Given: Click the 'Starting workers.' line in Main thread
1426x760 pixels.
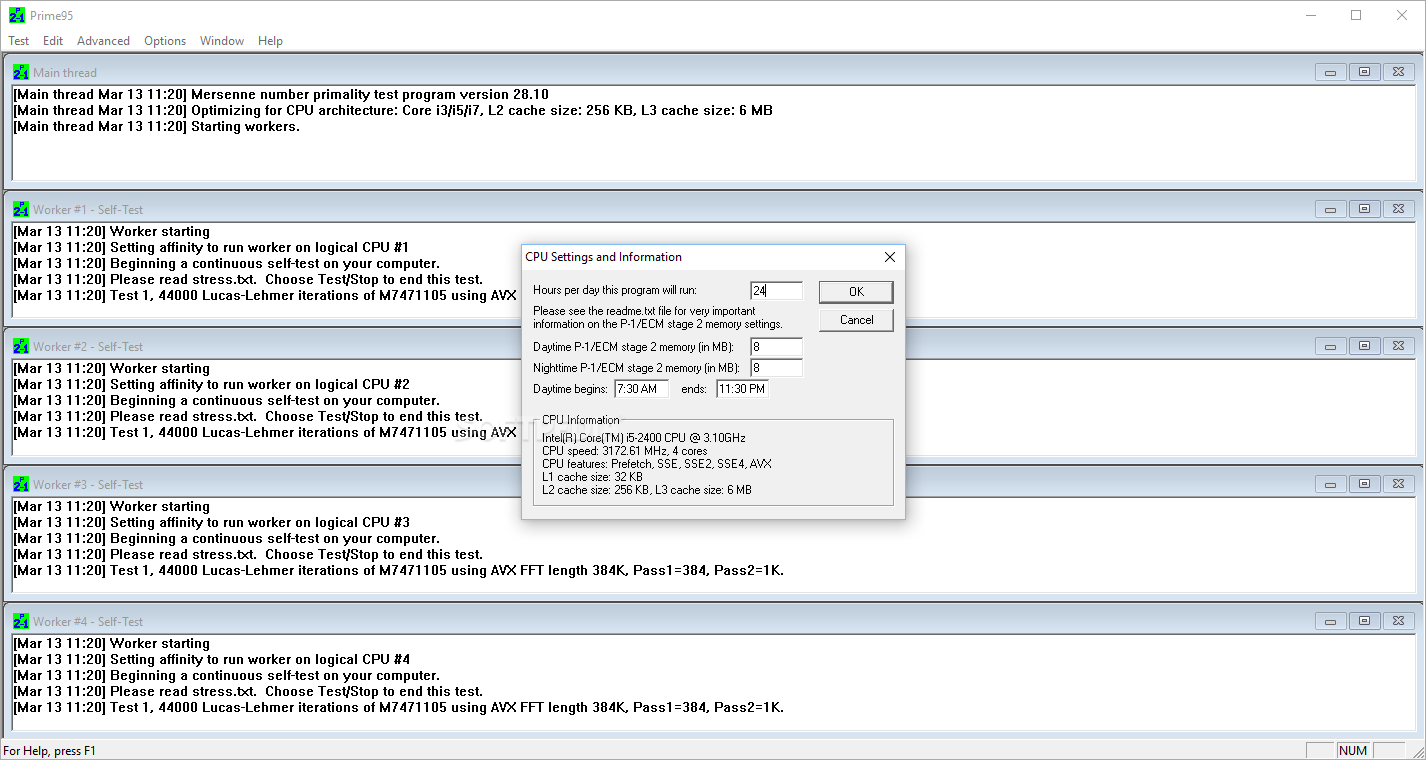Looking at the screenshot, I should click(x=157, y=127).
